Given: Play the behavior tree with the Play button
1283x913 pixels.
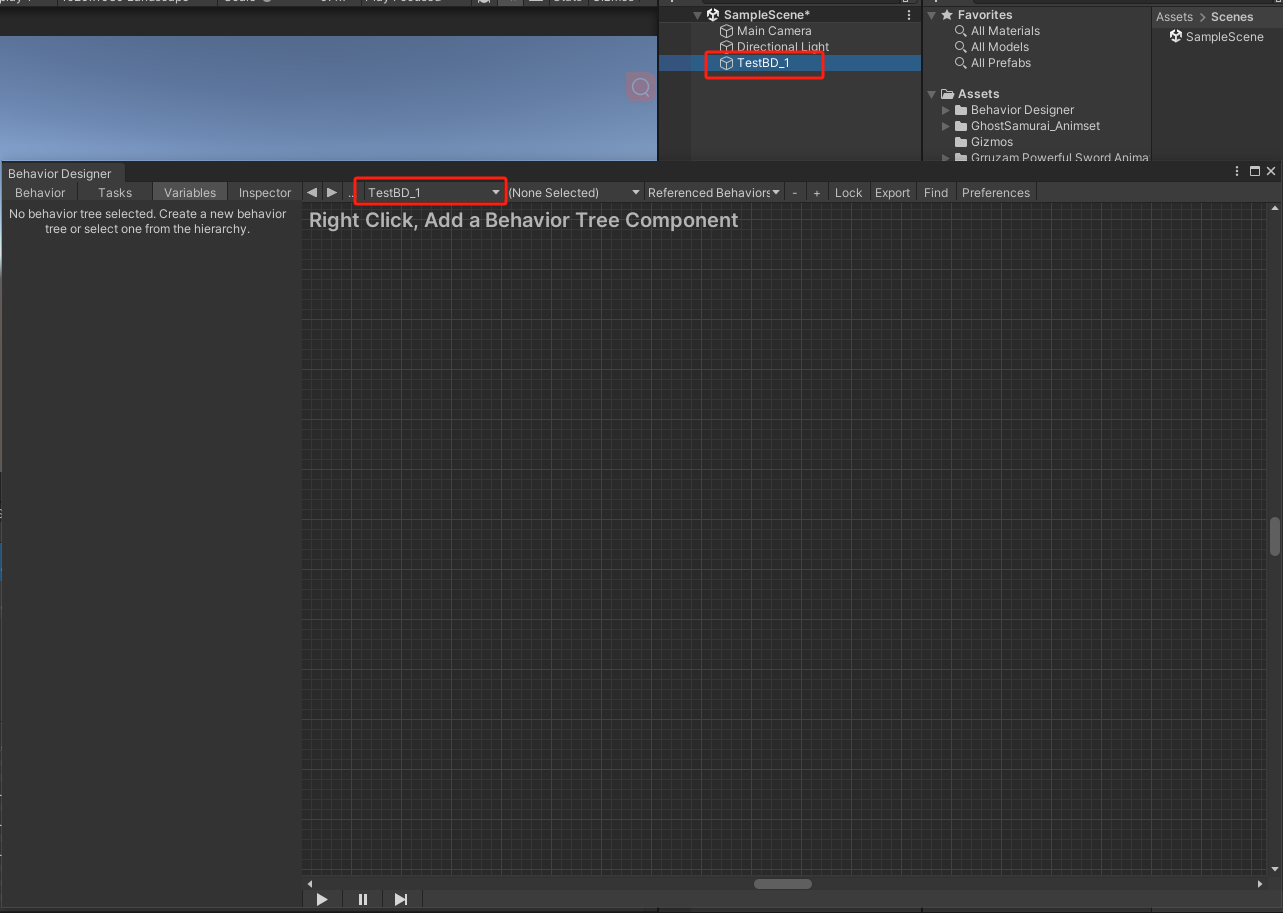Looking at the screenshot, I should (x=322, y=899).
